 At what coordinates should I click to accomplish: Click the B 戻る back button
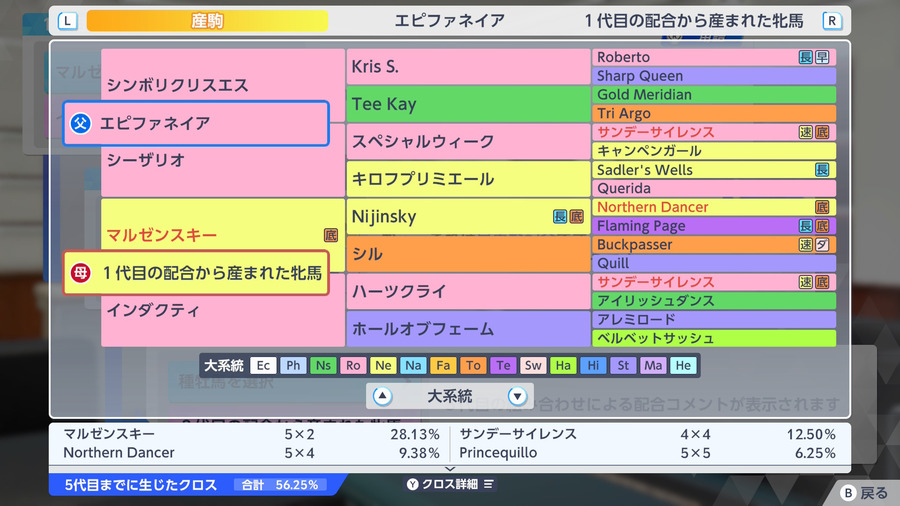[864, 493]
